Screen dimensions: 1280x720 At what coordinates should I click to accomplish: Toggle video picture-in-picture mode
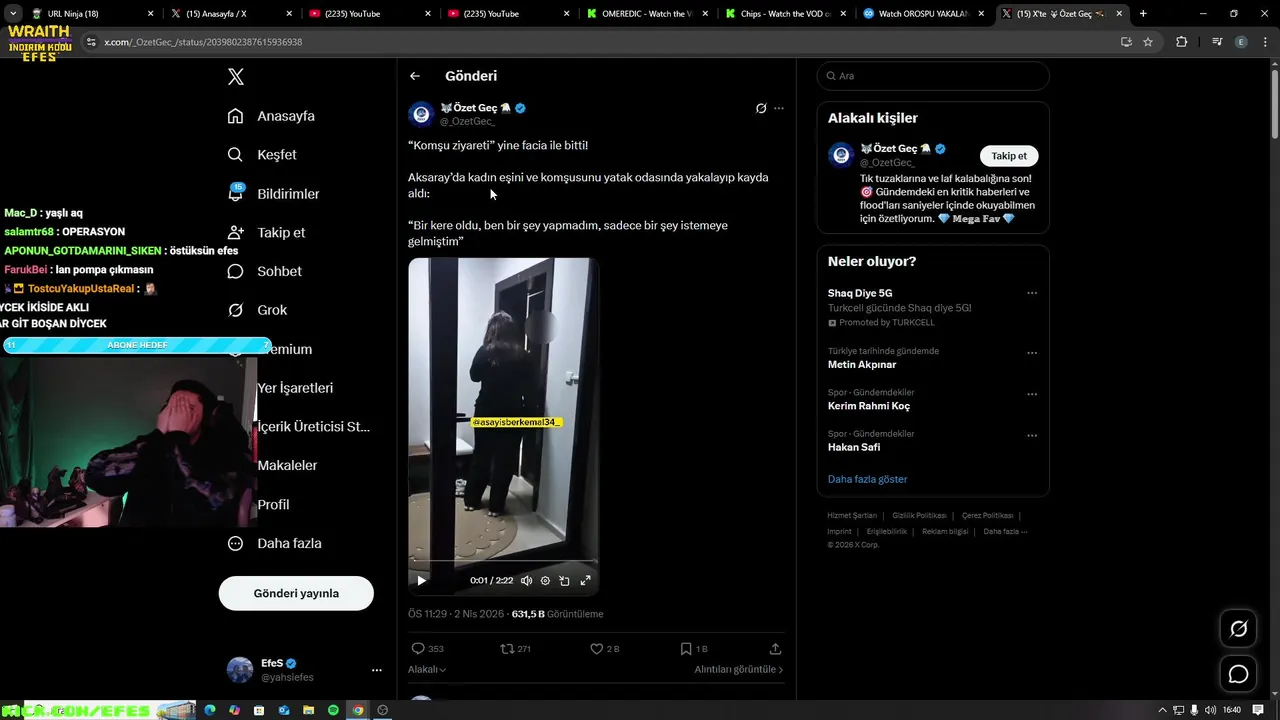pyautogui.click(x=565, y=580)
